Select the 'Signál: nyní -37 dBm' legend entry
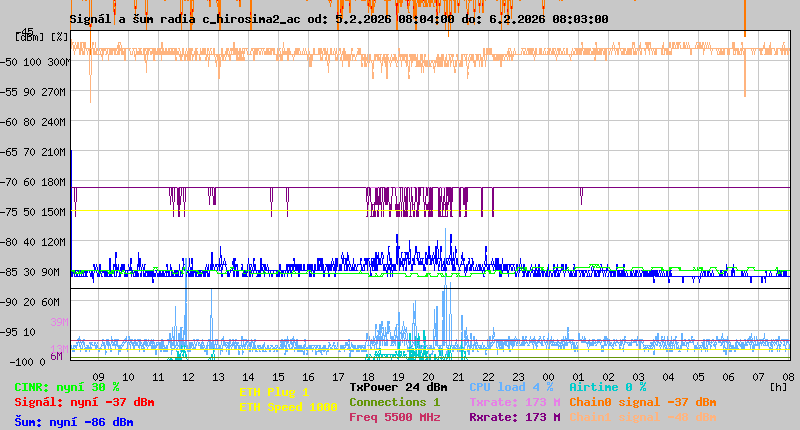 [84, 402]
